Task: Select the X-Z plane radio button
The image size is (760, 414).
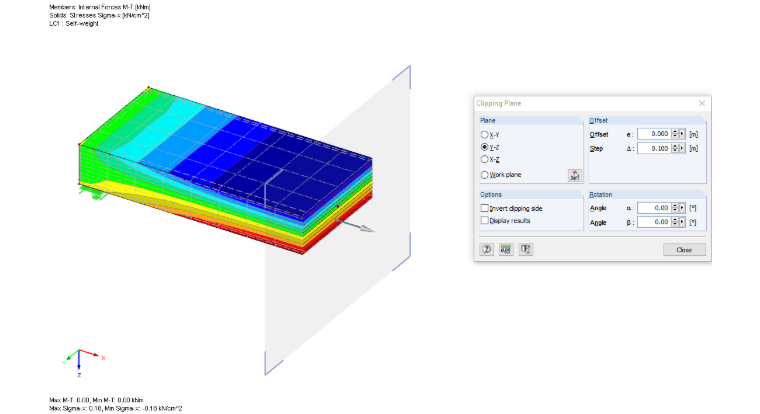Action: point(484,159)
